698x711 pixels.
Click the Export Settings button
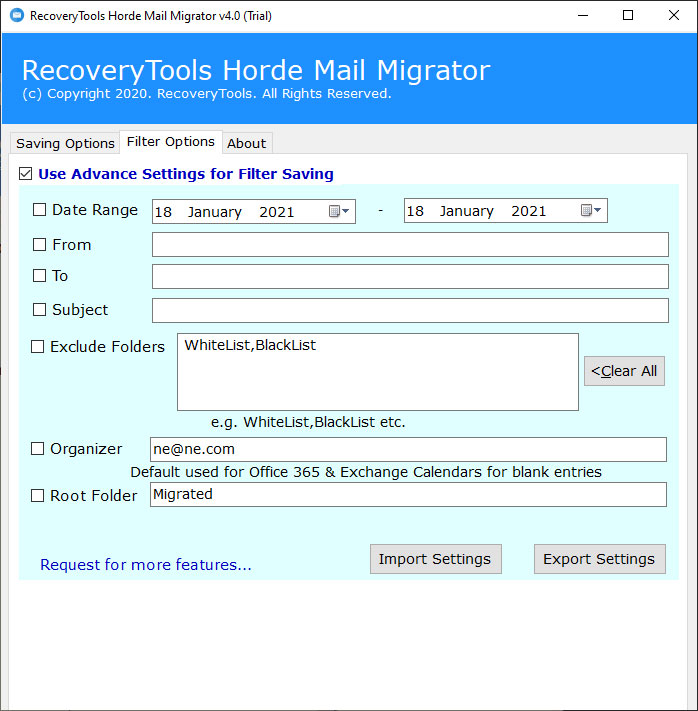point(600,559)
